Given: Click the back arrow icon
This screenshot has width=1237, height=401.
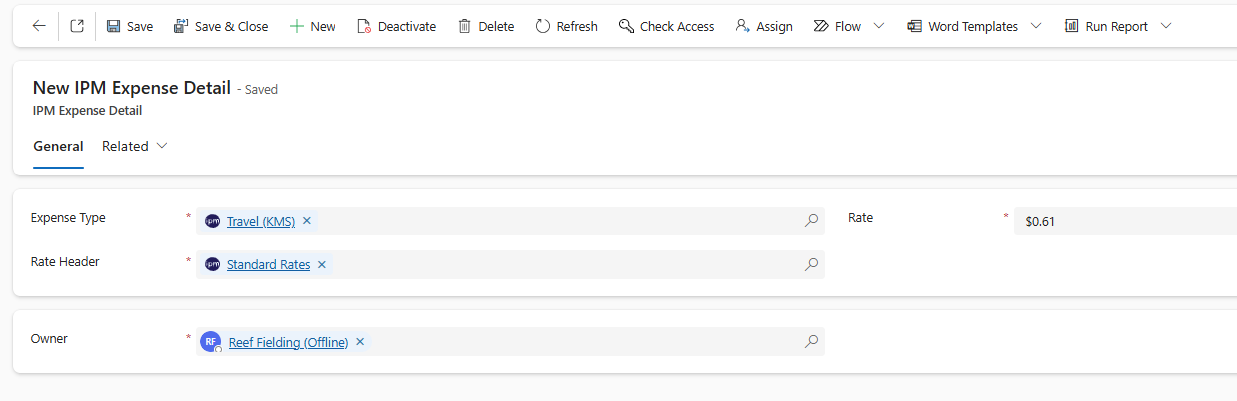Looking at the screenshot, I should tap(39, 26).
